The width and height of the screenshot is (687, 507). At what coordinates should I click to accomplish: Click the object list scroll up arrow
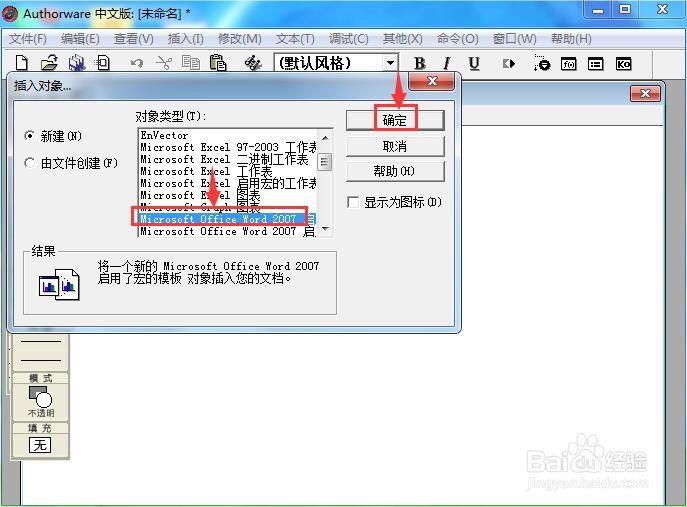point(325,138)
